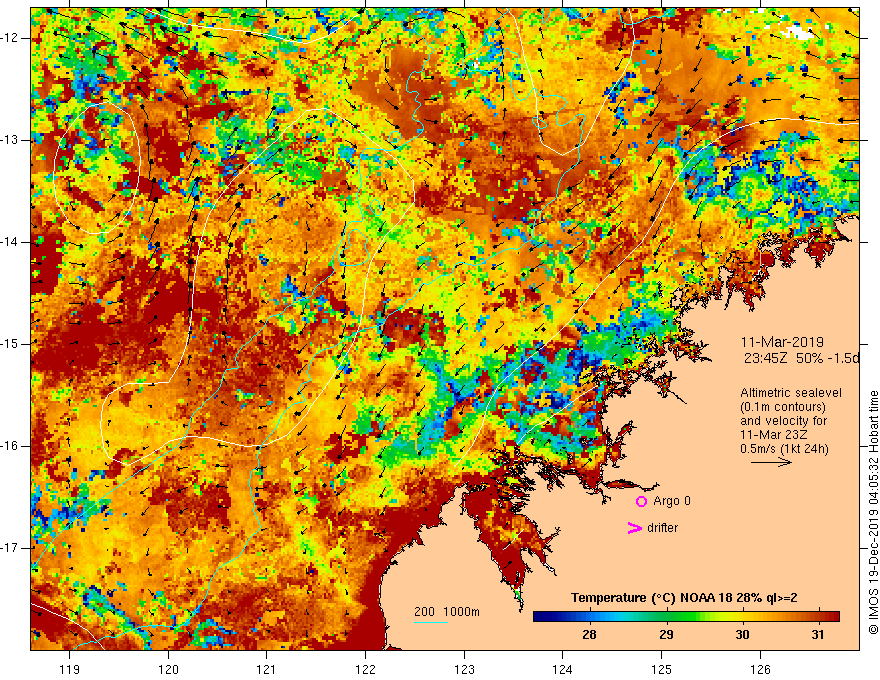Viewport: 880px width, 680px height.
Task: Click the latitude axis label -15
Action: pyautogui.click(x=11, y=344)
